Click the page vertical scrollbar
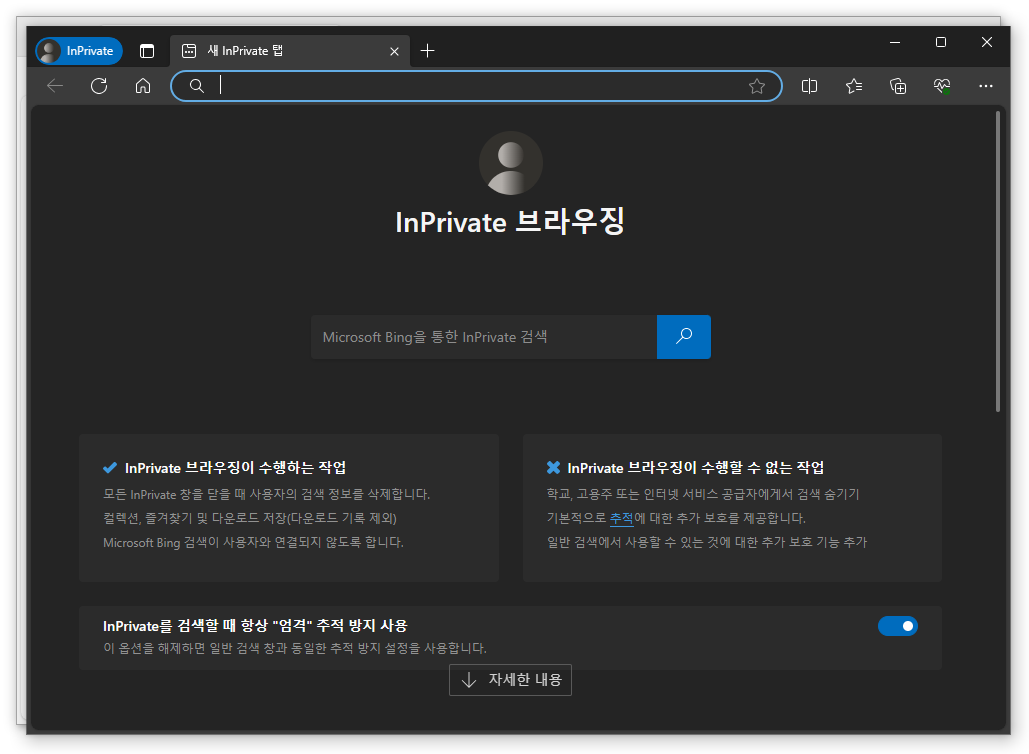Viewport: 1029px width, 754px height. click(x=998, y=261)
